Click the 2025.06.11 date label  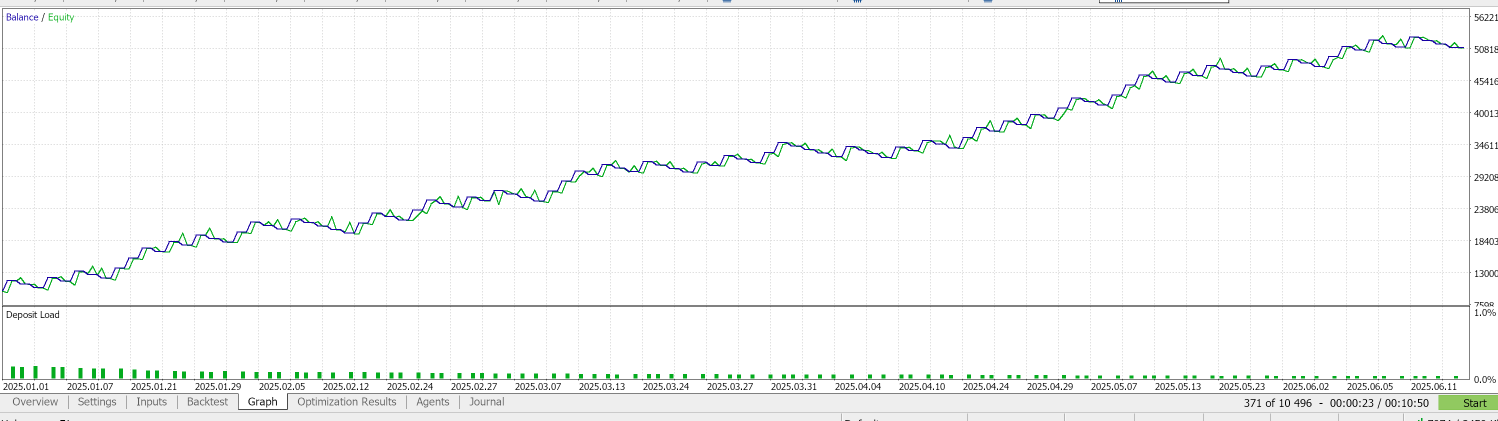coord(1434,386)
